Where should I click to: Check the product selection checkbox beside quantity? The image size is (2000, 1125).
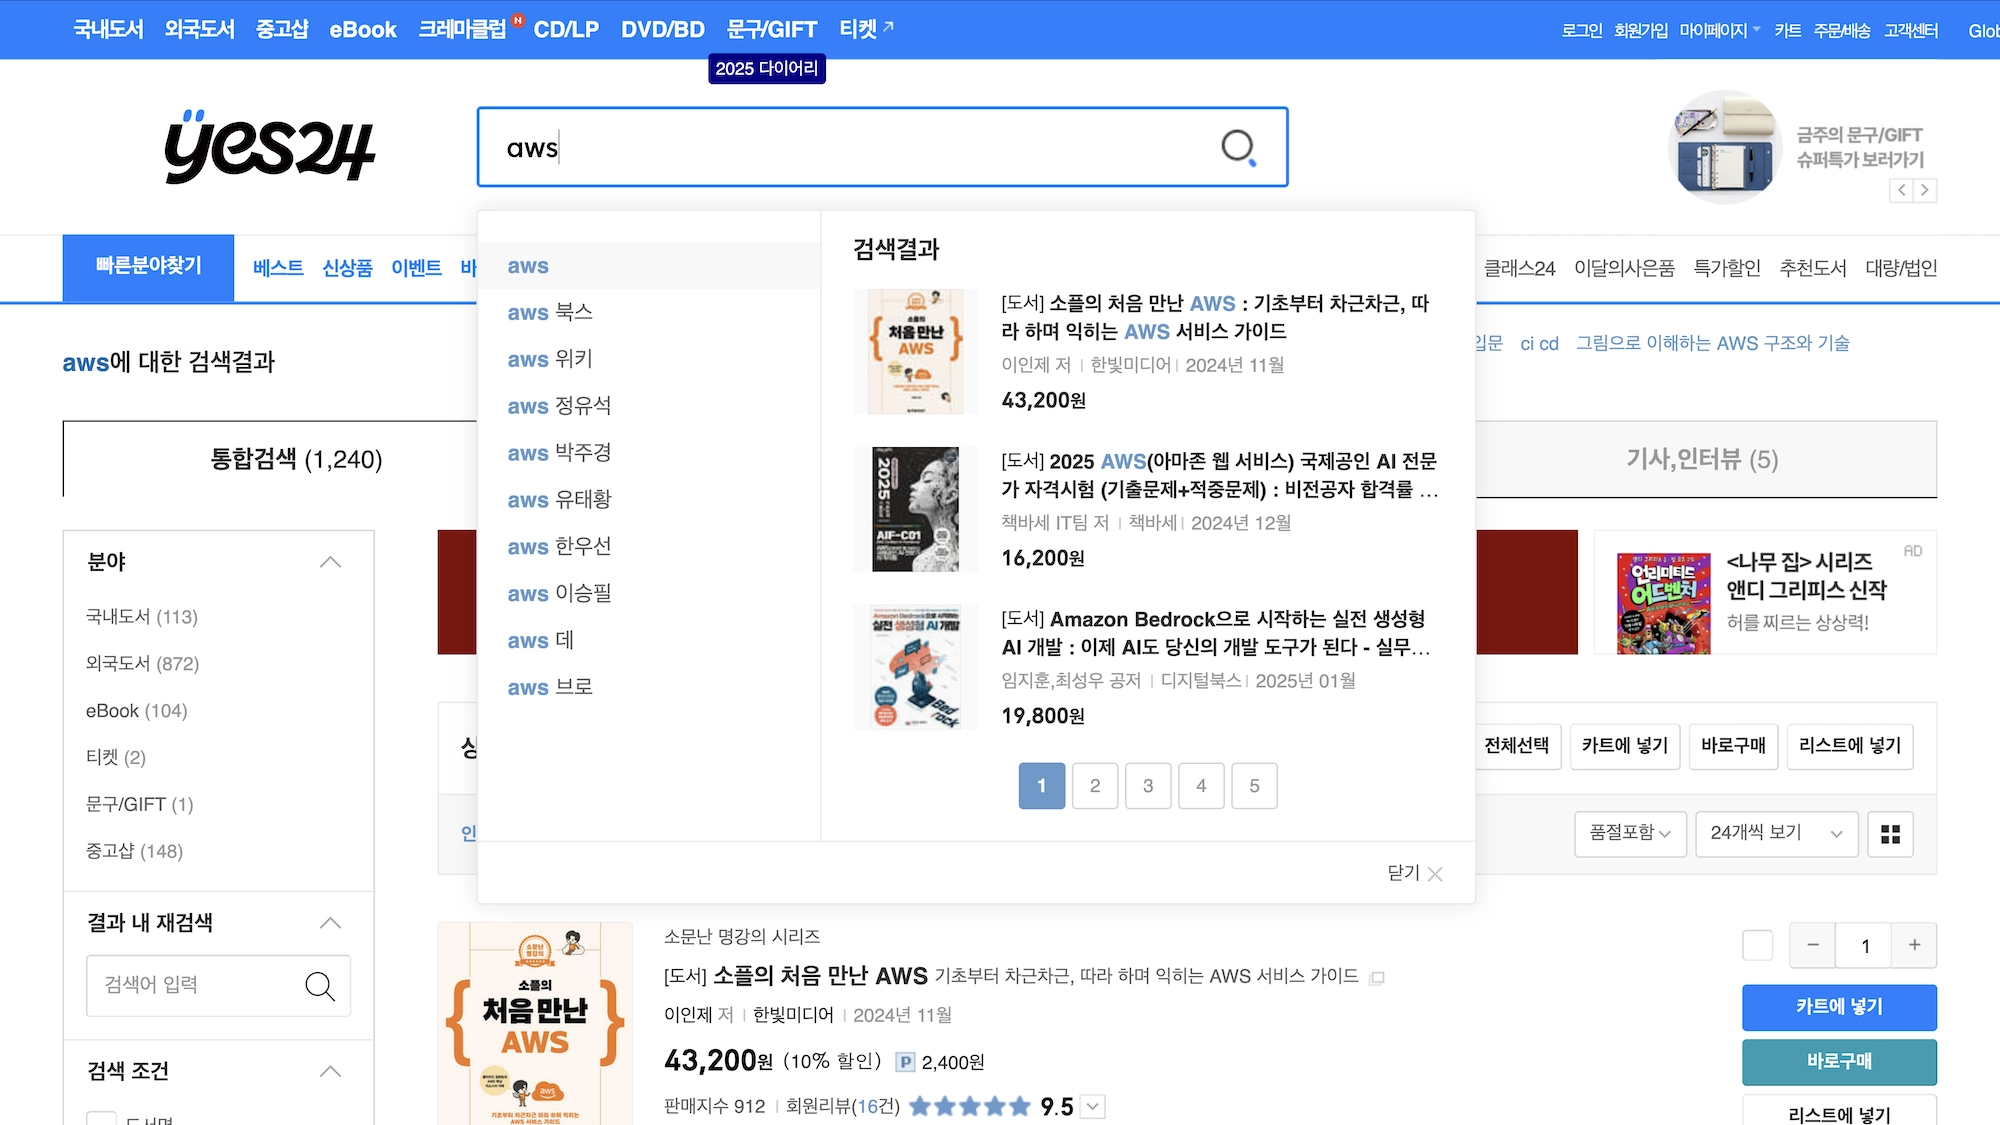click(x=1757, y=945)
